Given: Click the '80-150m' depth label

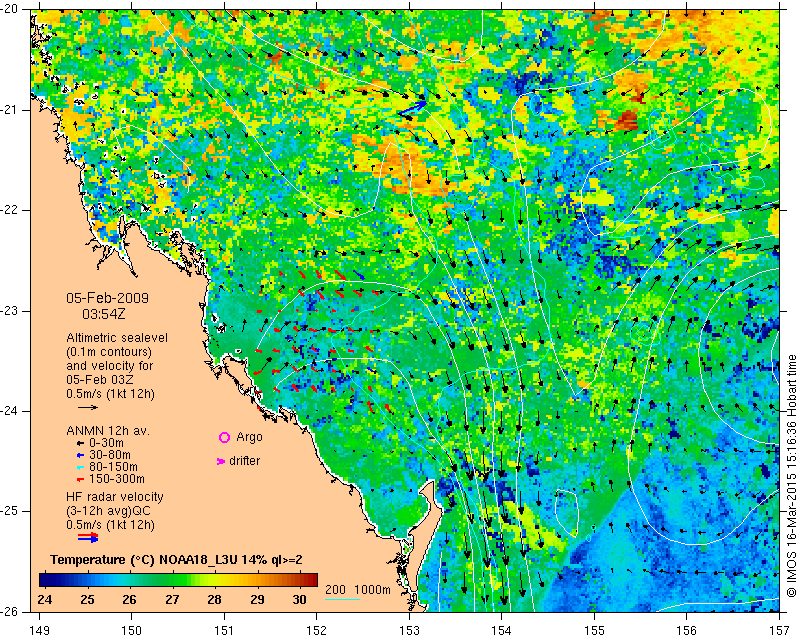Looking at the screenshot, I should tap(113, 467).
